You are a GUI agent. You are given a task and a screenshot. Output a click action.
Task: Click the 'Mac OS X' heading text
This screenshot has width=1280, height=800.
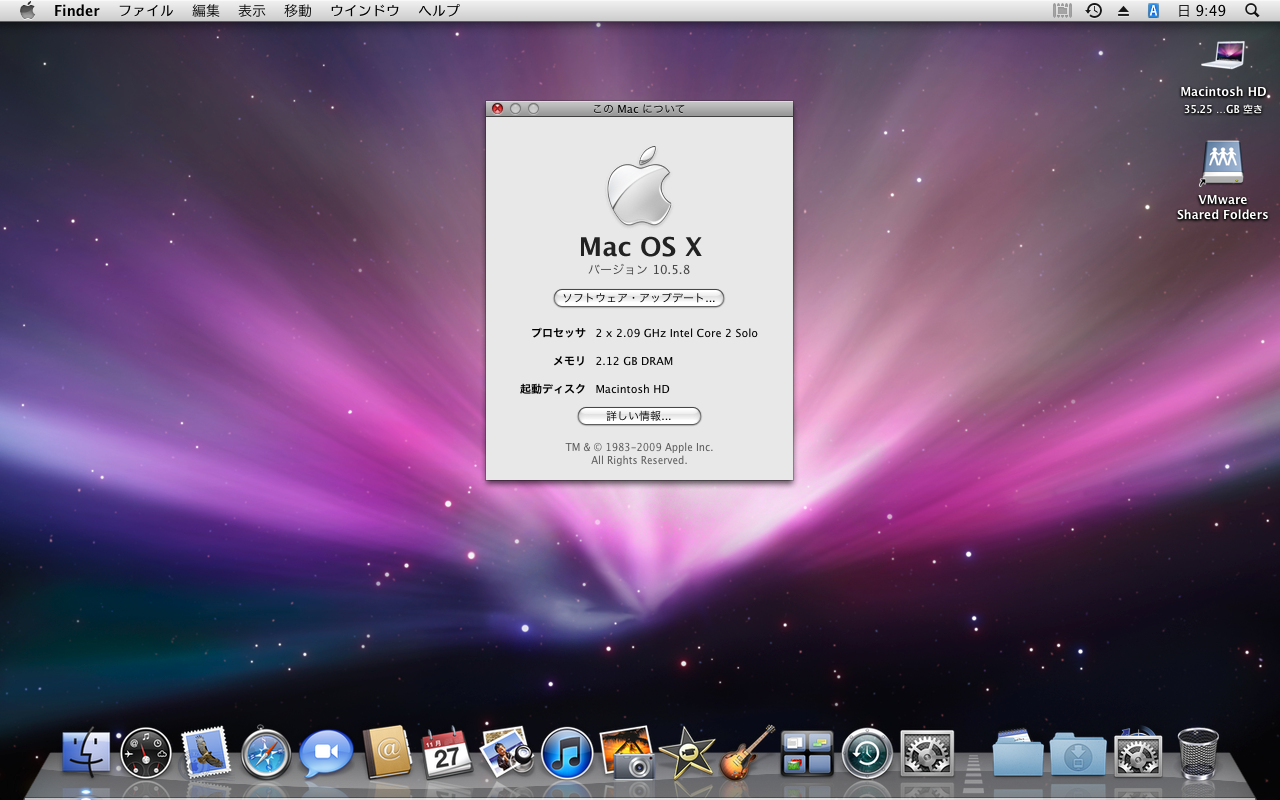[640, 246]
